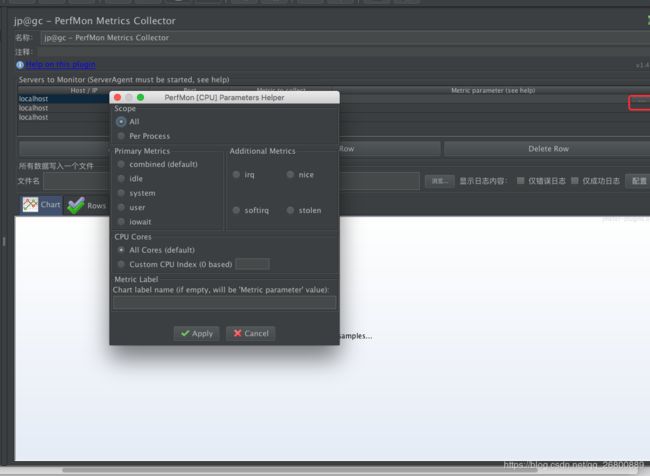The width and height of the screenshot is (650, 476).
Task: Click the 名称 name field of the collector
Action: (345, 38)
